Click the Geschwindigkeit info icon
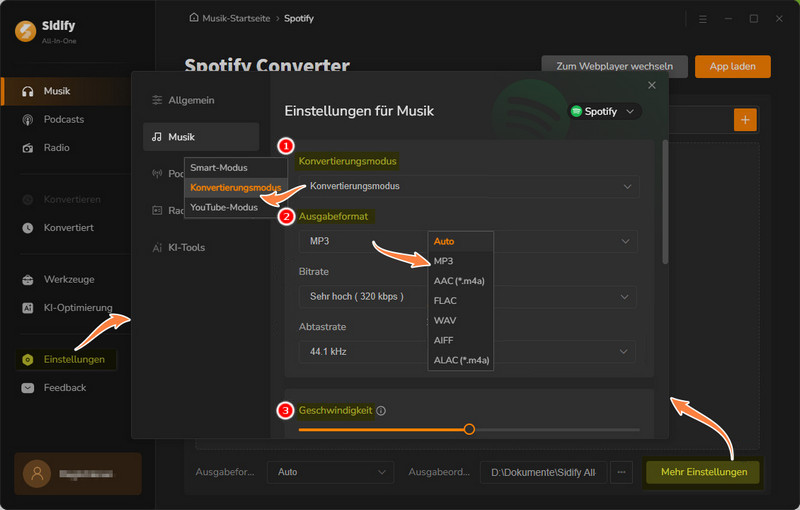Image resolution: width=800 pixels, height=510 pixels. (381, 411)
